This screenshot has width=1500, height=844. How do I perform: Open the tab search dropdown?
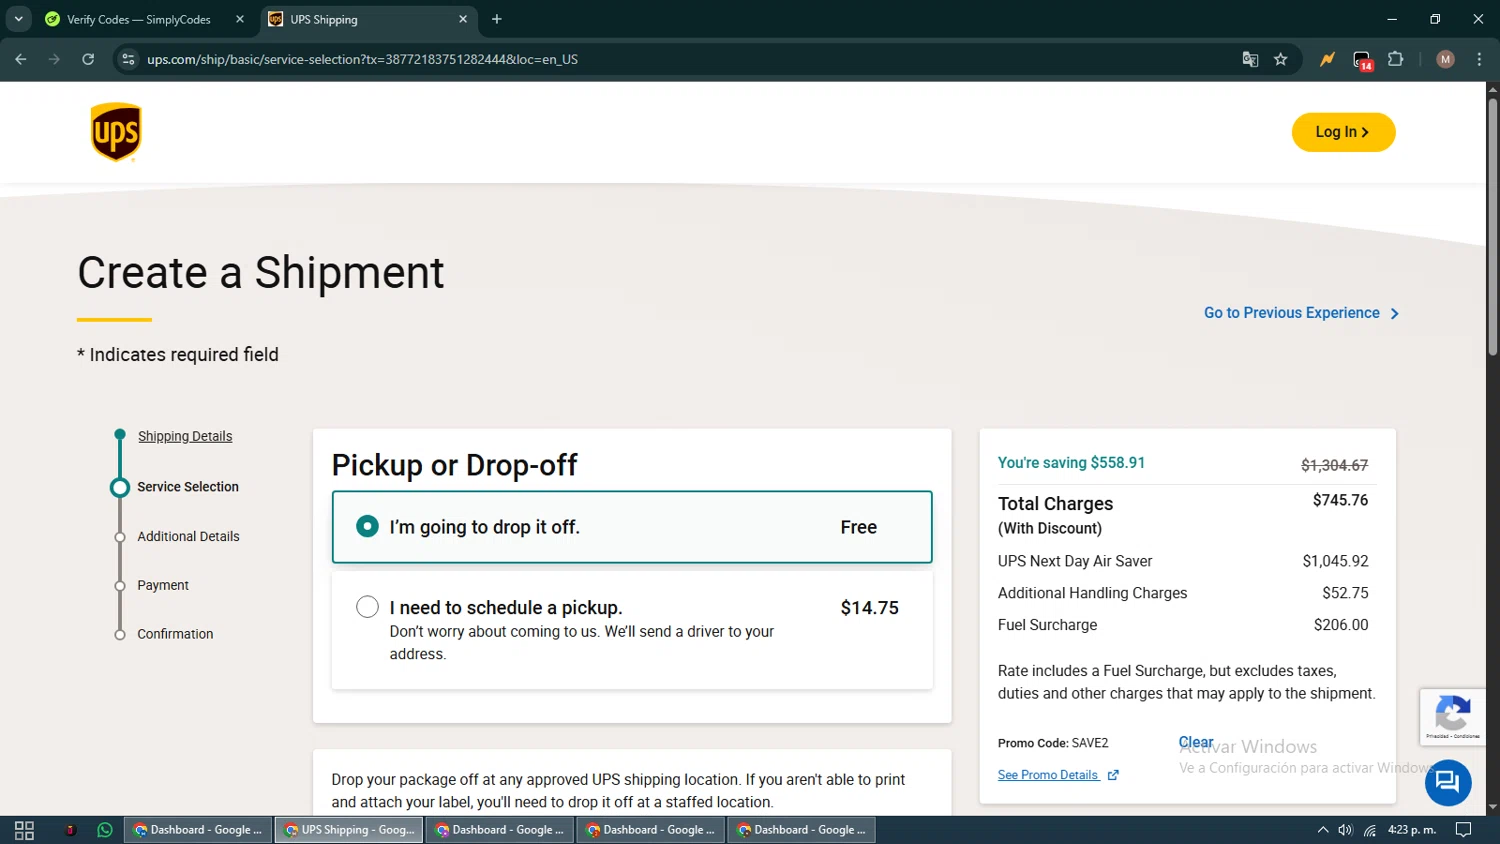18,19
